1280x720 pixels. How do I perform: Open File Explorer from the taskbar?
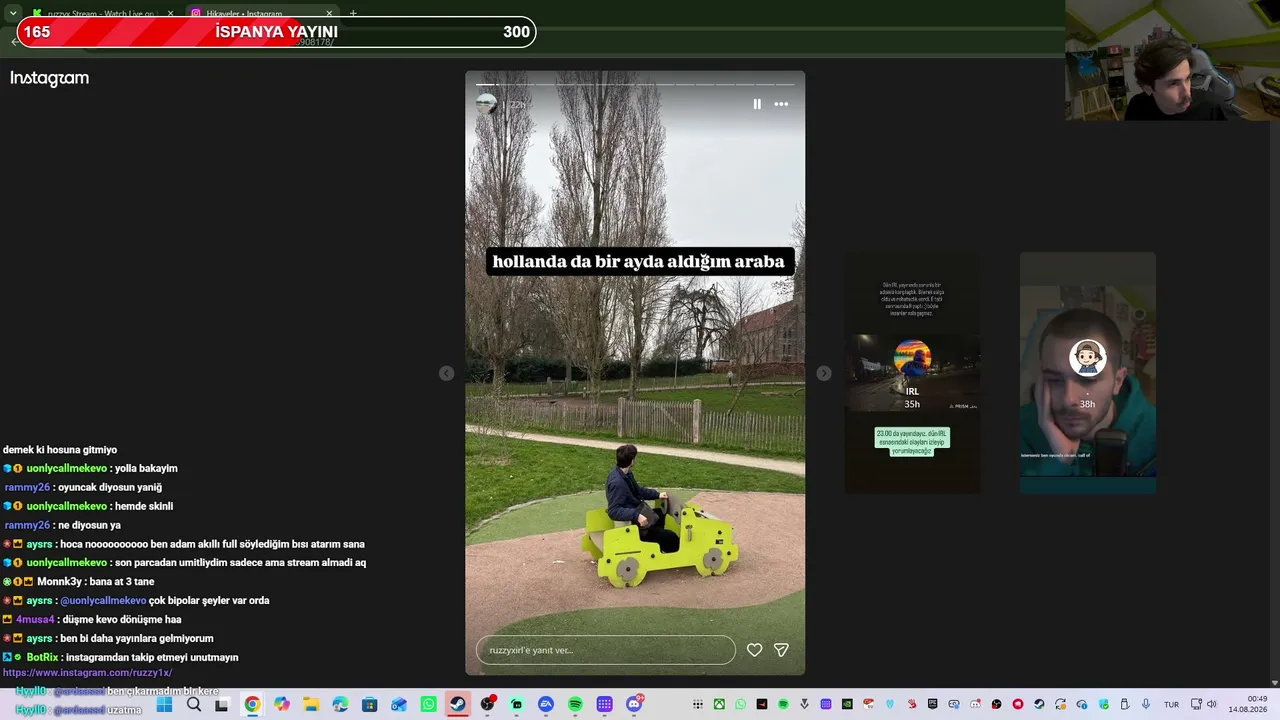311,705
